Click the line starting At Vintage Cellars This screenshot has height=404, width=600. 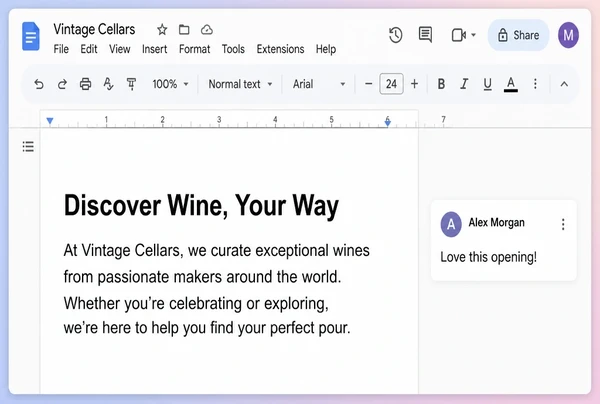click(x=217, y=251)
